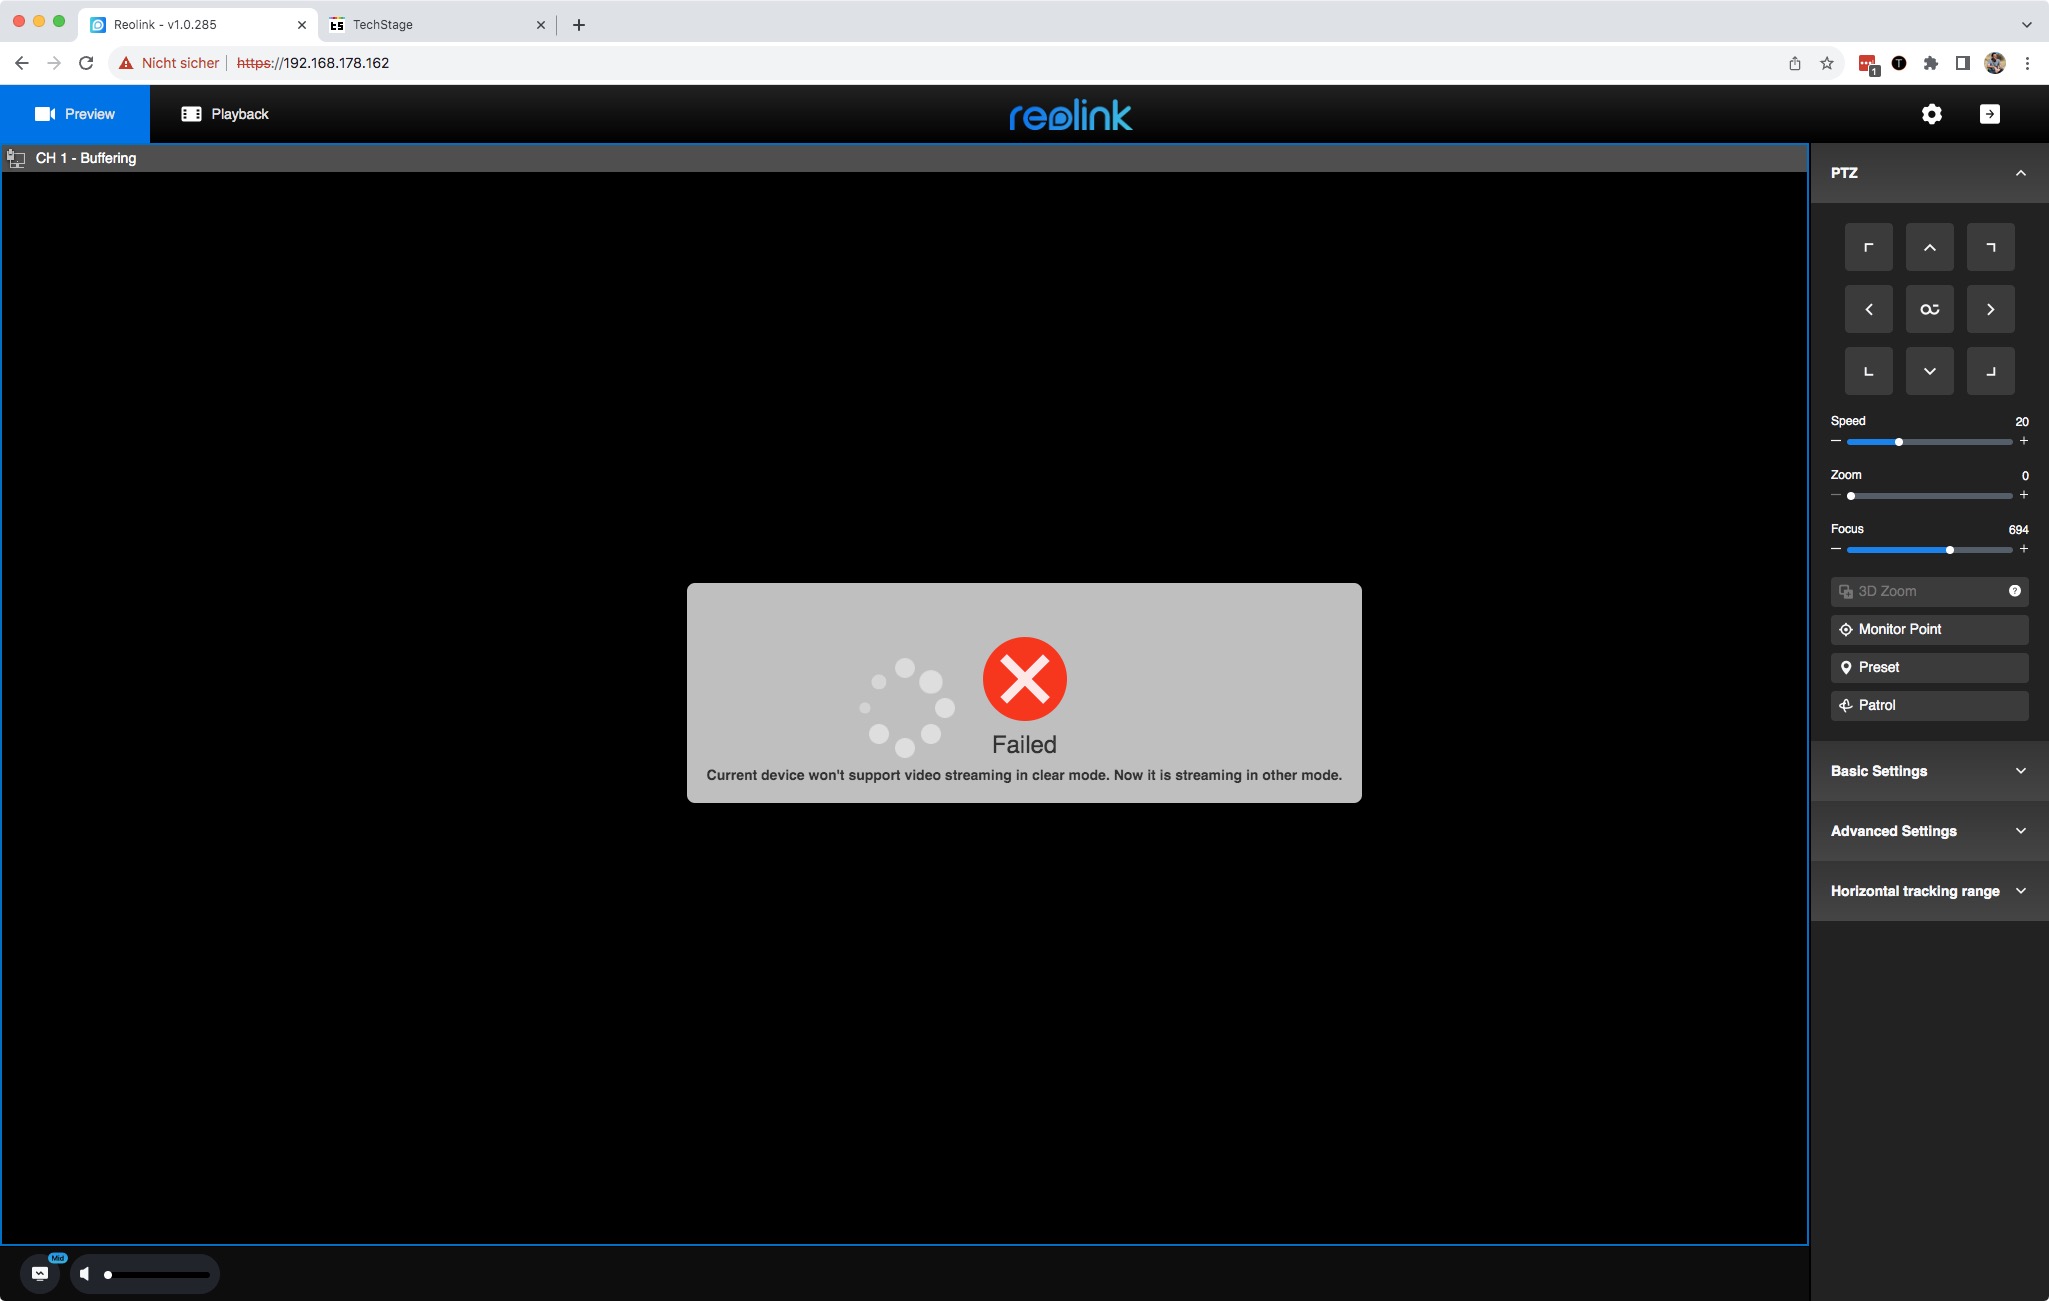Toggle the Mid stream quality button
Image resolution: width=2049 pixels, height=1301 pixels.
coord(40,1273)
